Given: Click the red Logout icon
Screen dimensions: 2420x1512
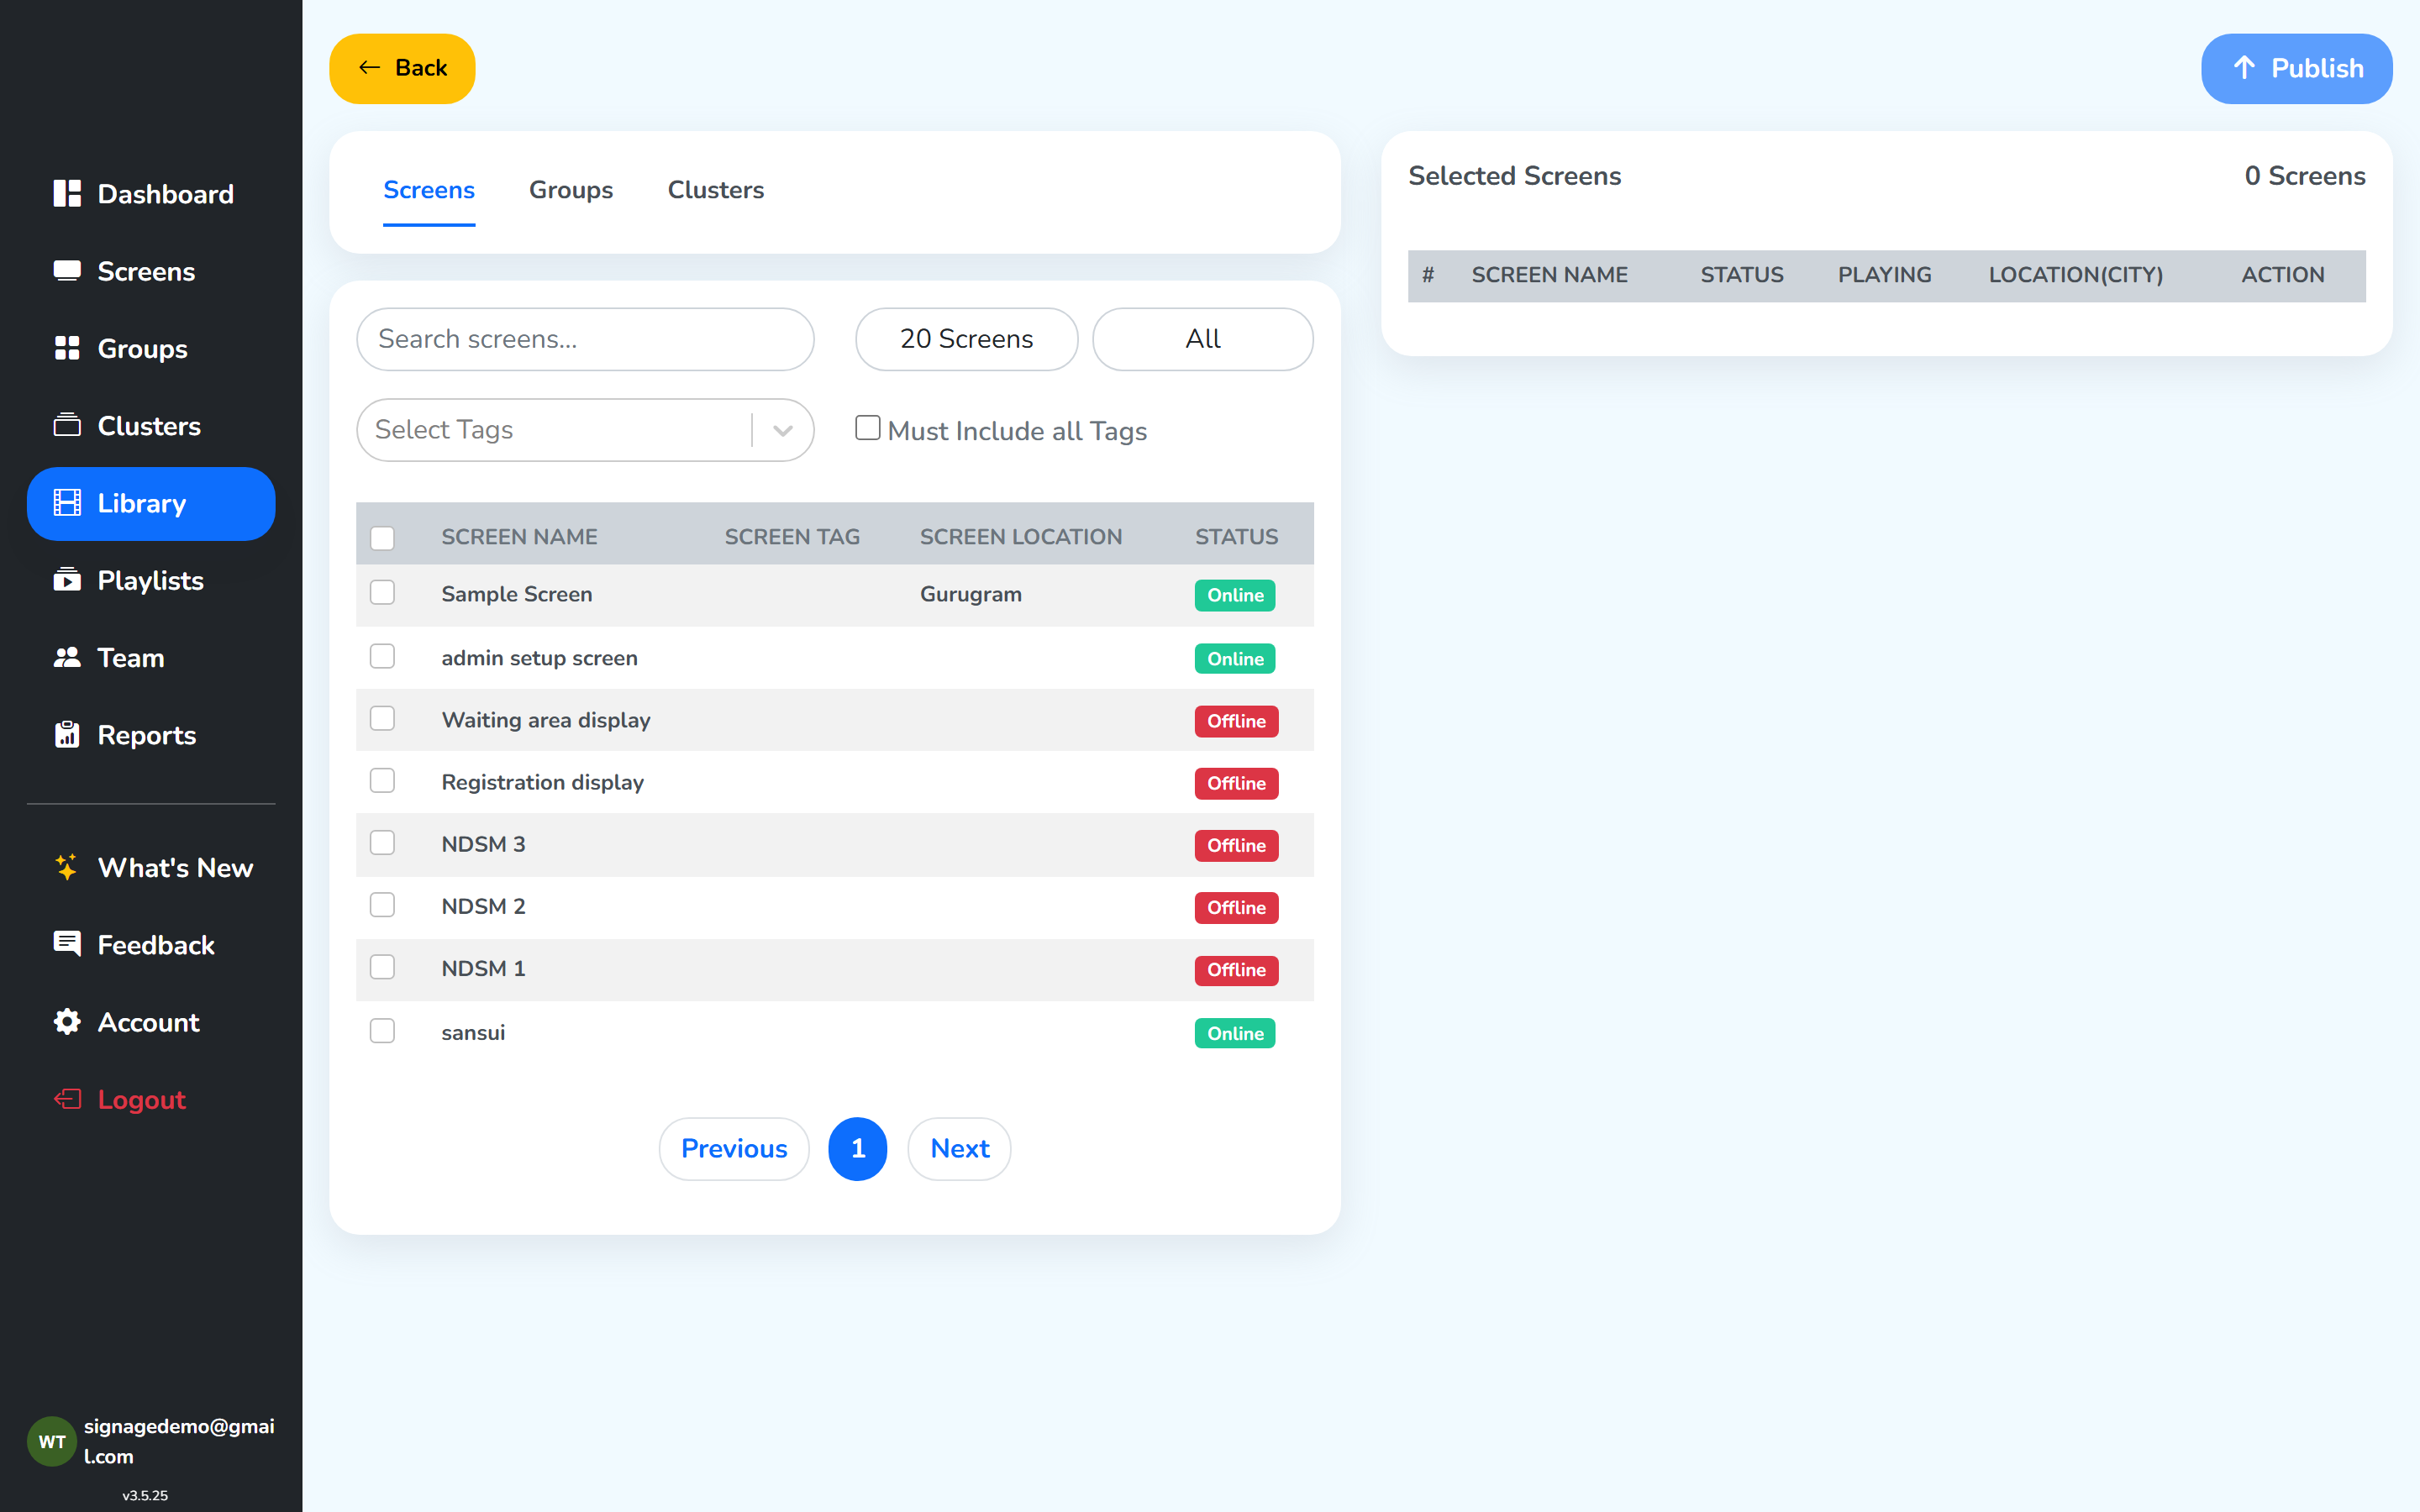Looking at the screenshot, I should point(67,1099).
